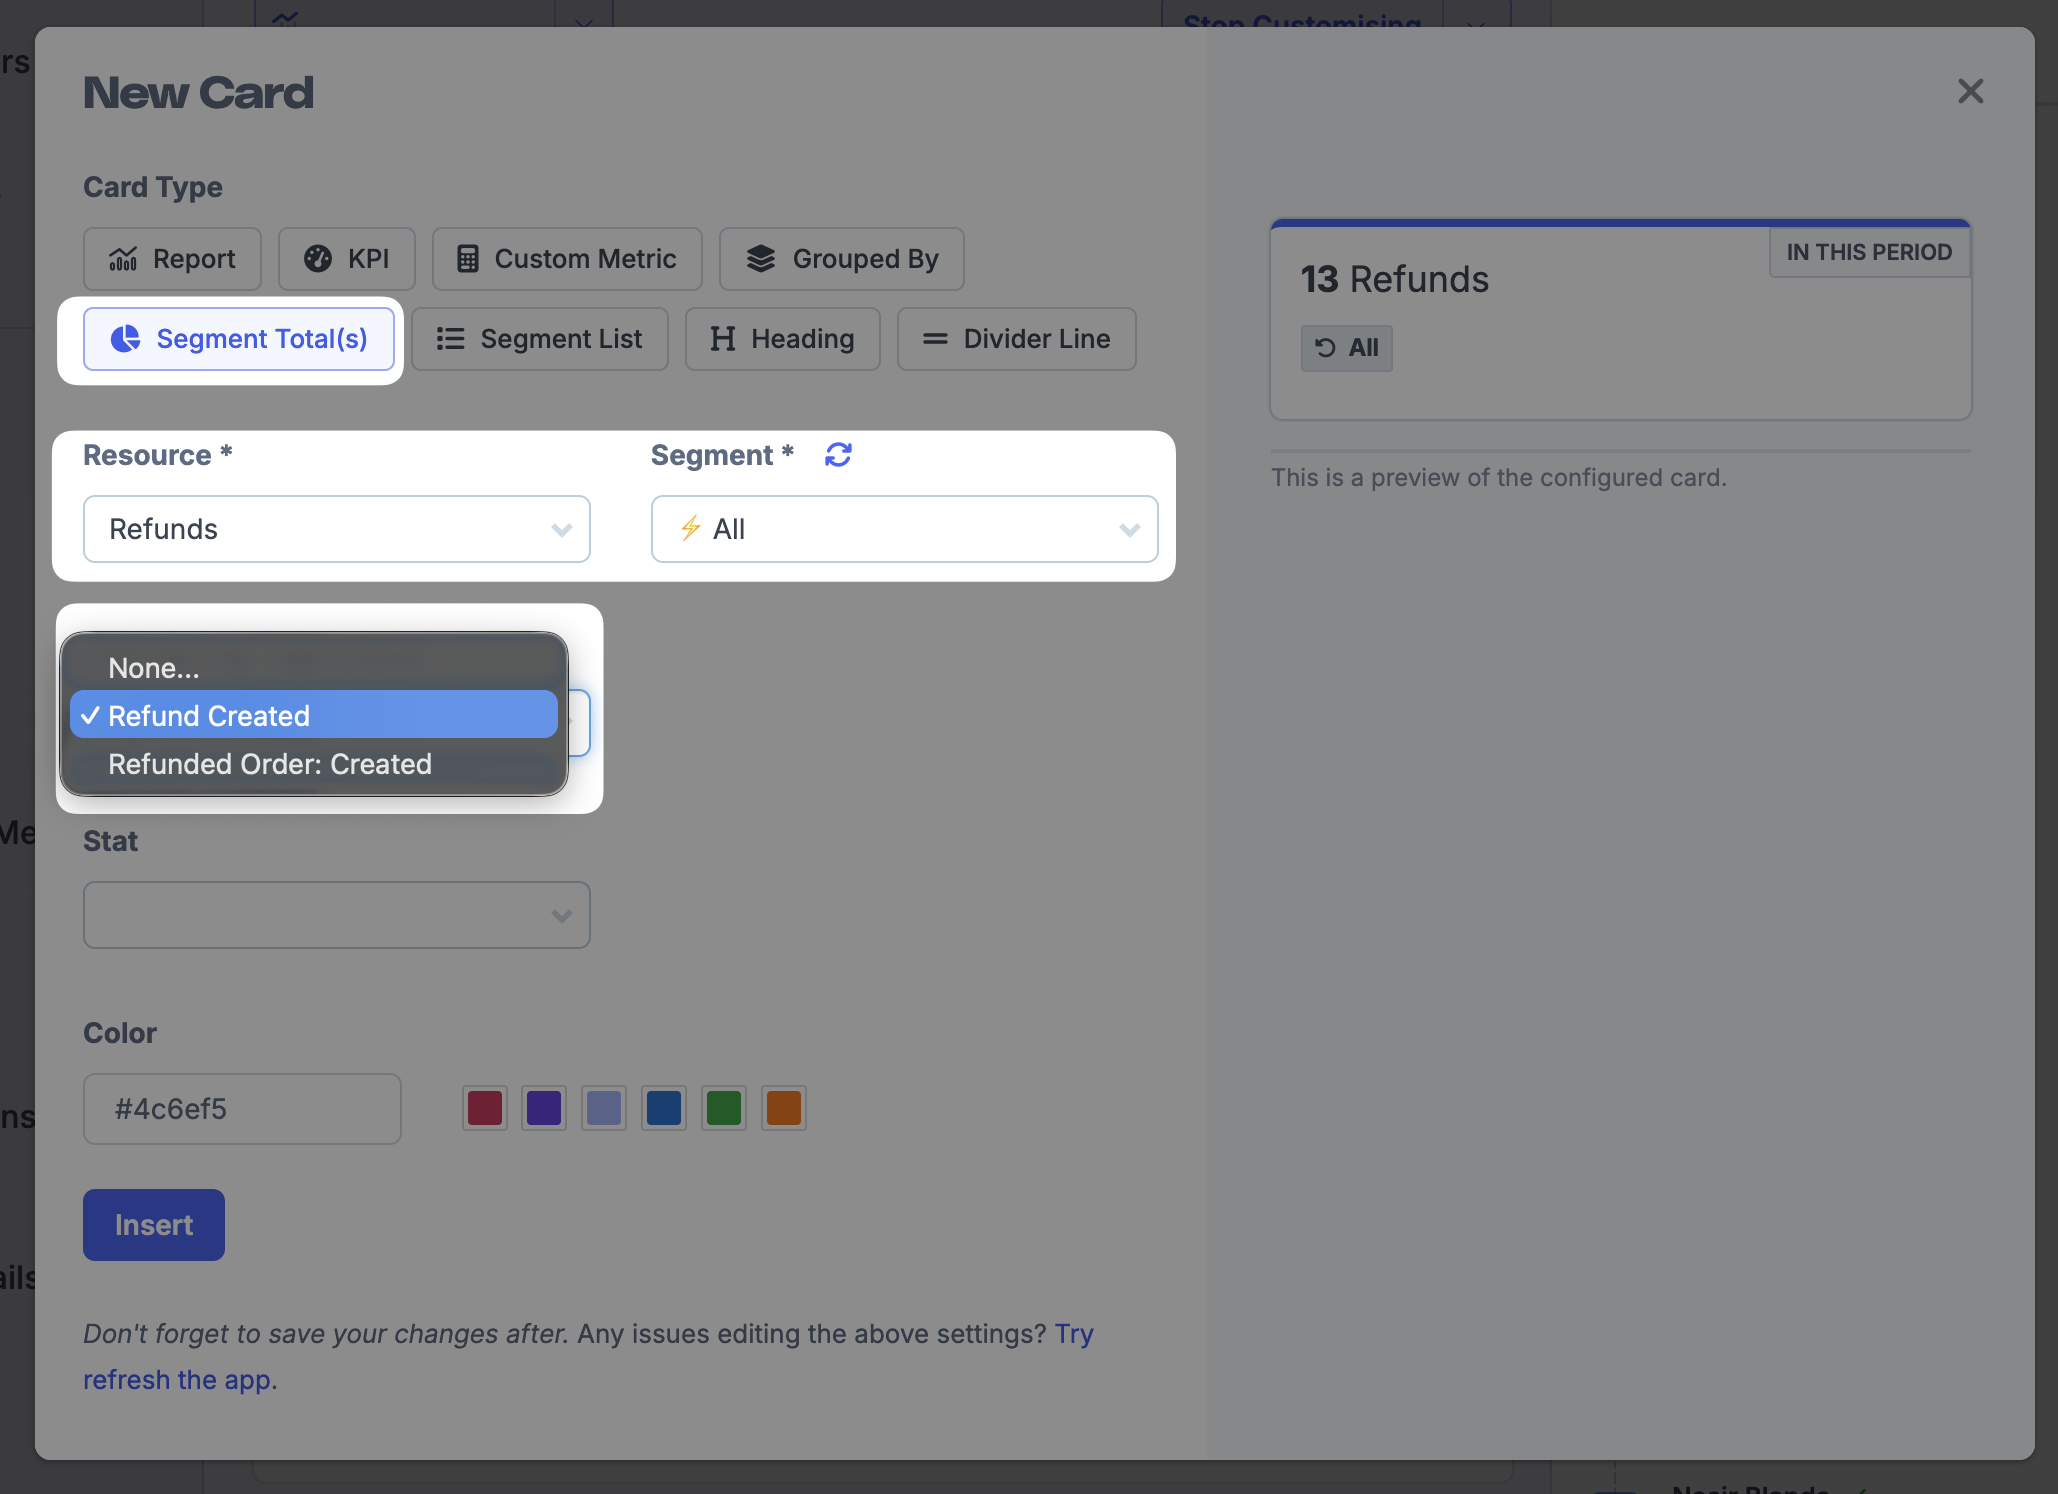The width and height of the screenshot is (2058, 1494).
Task: Click the 13 Refunds preview heading
Action: pyautogui.click(x=1395, y=280)
